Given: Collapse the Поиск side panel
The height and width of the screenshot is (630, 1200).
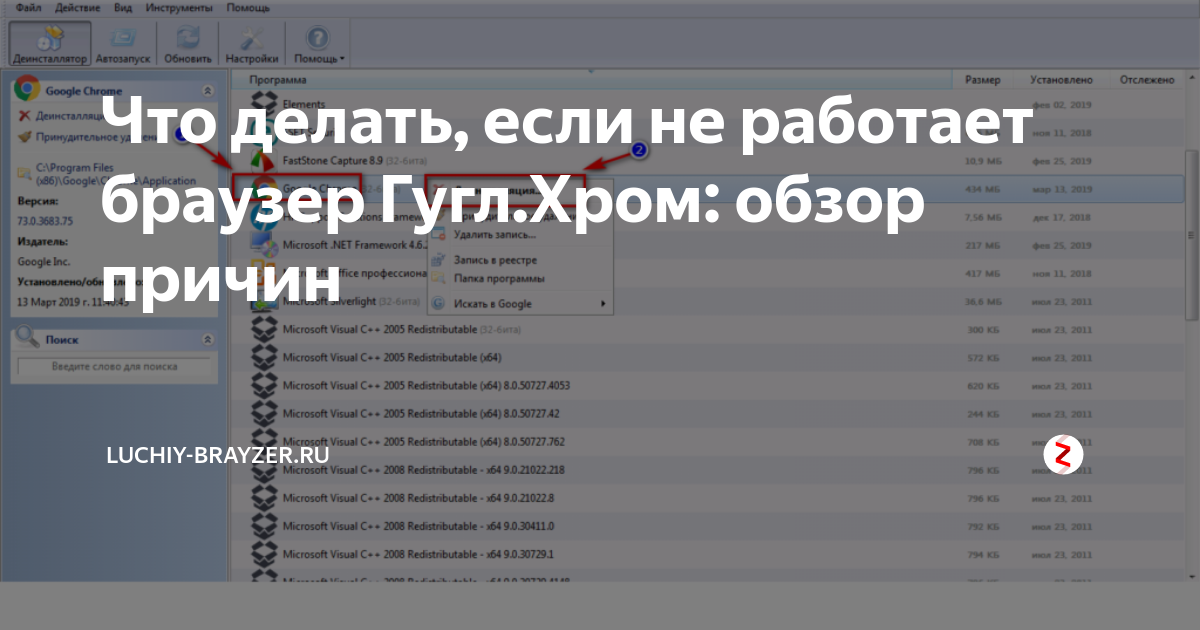Looking at the screenshot, I should pos(207,340).
